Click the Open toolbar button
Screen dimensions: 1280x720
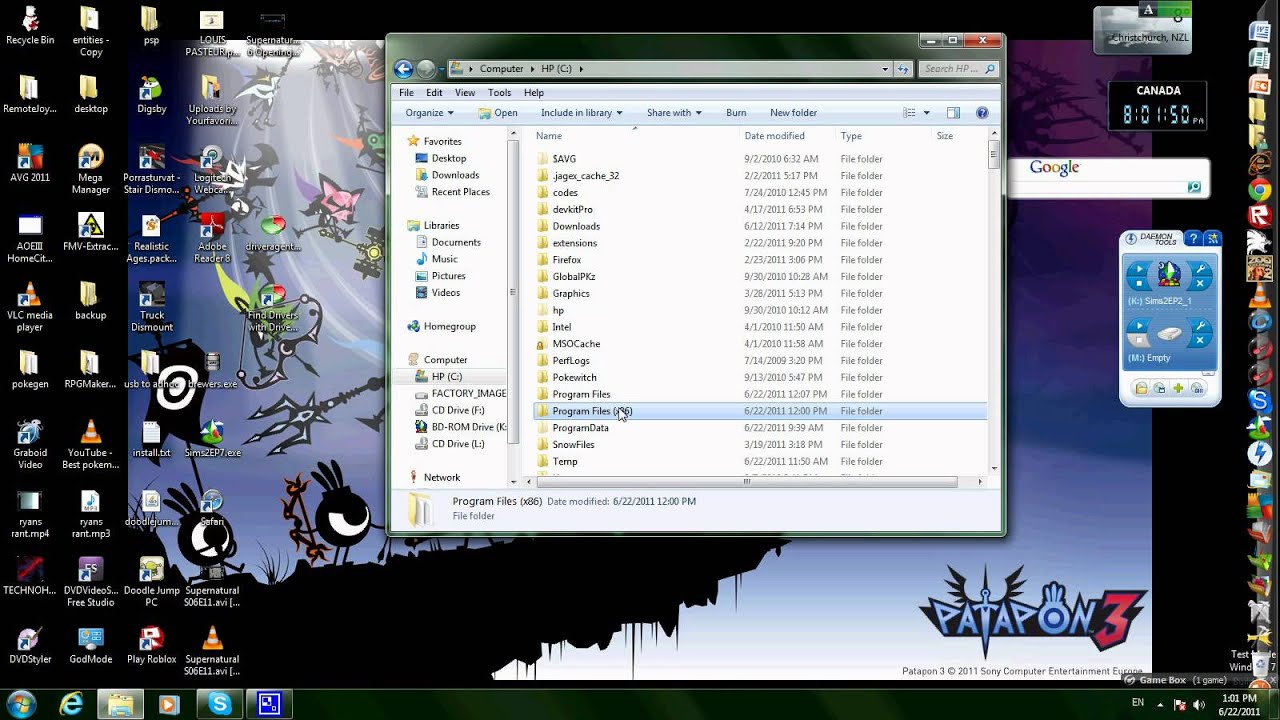(x=498, y=113)
